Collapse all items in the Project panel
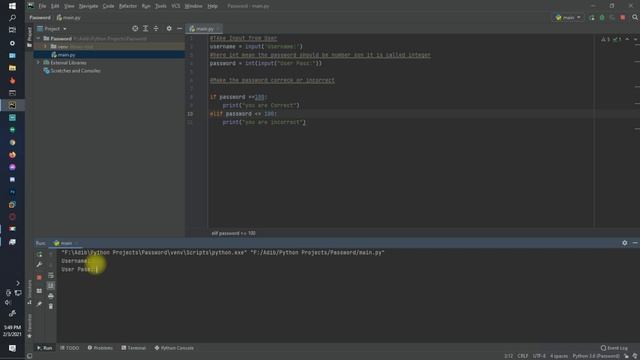 point(156,29)
